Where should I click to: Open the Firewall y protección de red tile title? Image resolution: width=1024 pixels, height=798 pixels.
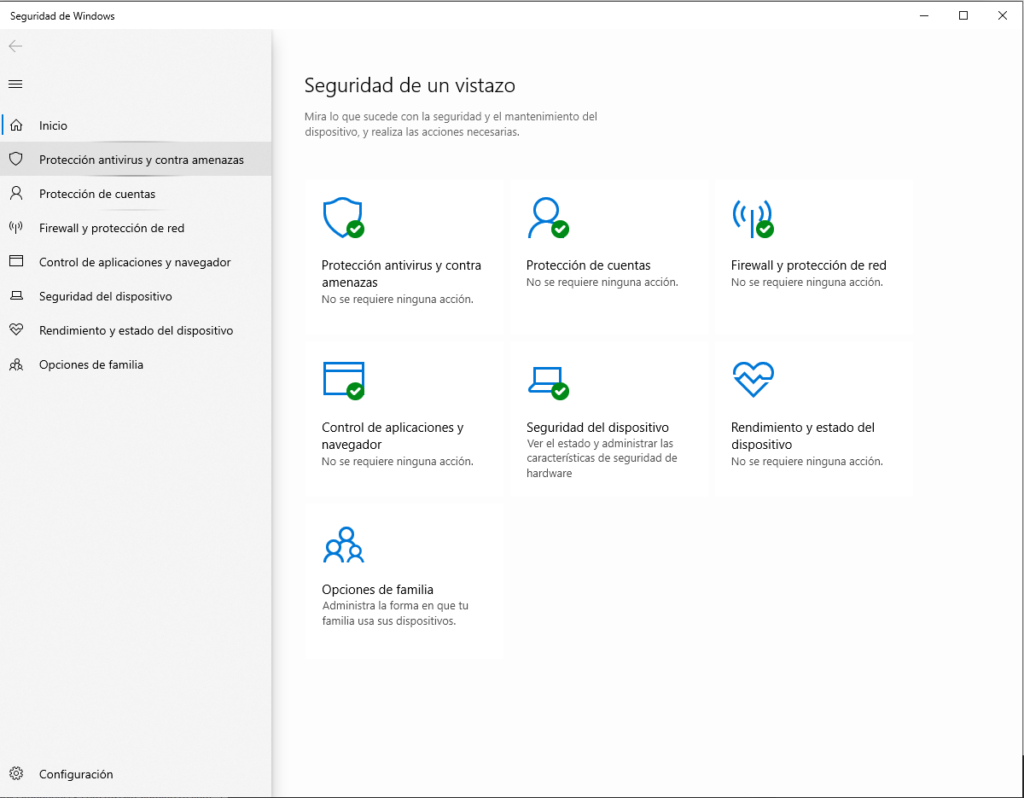click(x=808, y=265)
